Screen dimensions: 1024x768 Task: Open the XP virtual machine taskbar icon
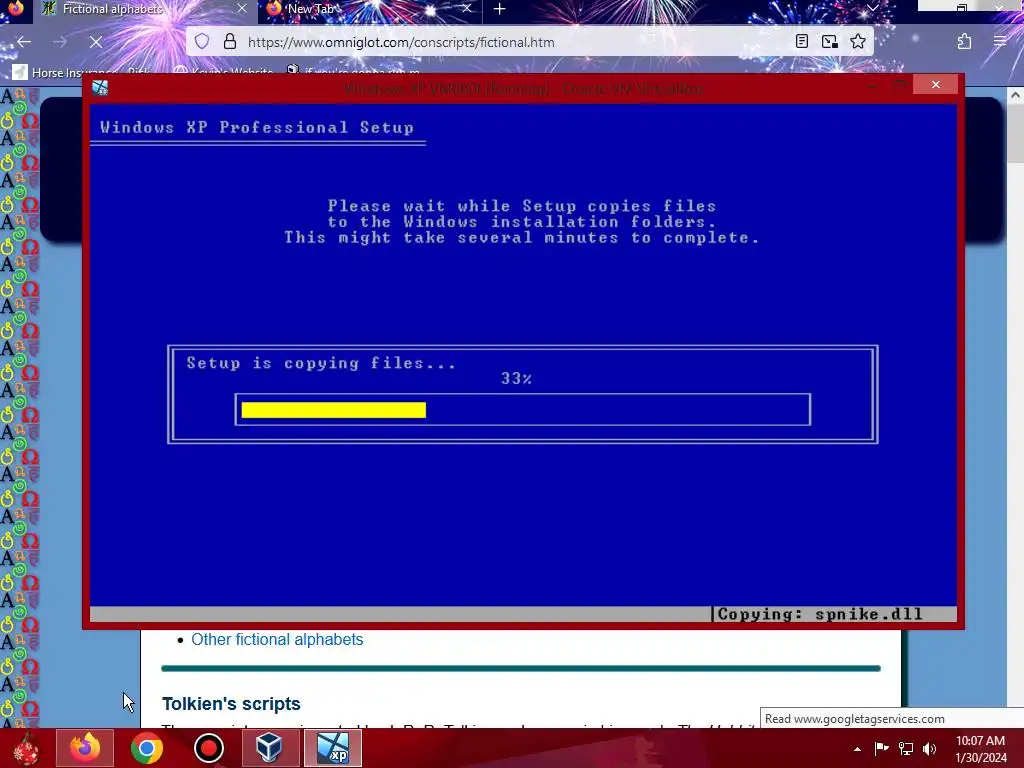tap(332, 748)
